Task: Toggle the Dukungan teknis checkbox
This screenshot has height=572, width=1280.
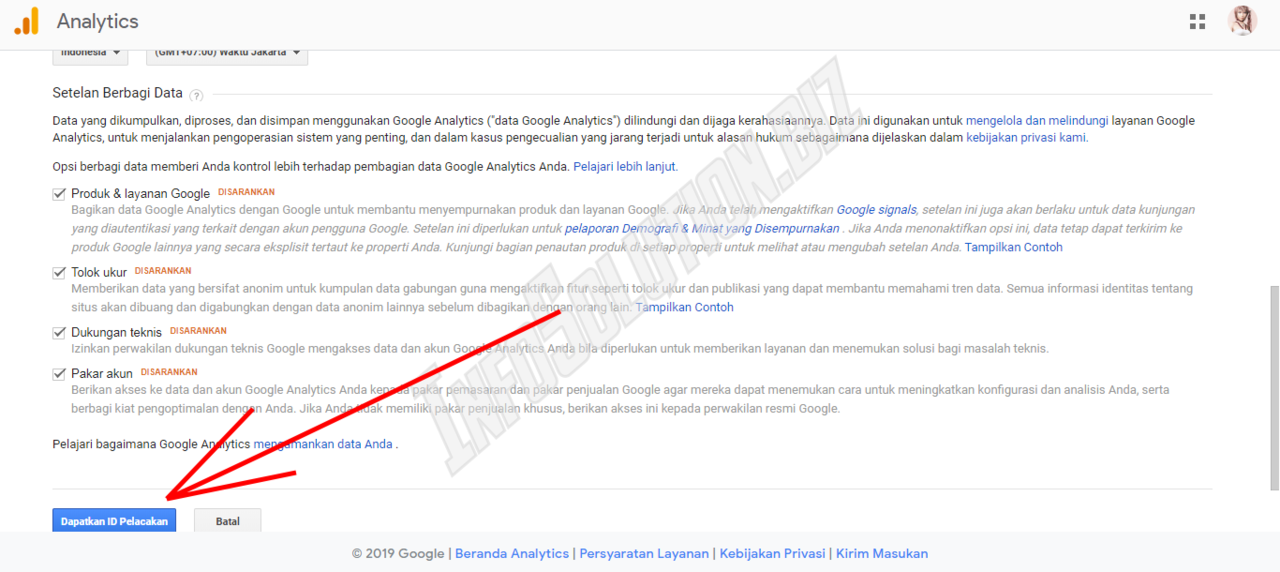Action: click(x=59, y=332)
